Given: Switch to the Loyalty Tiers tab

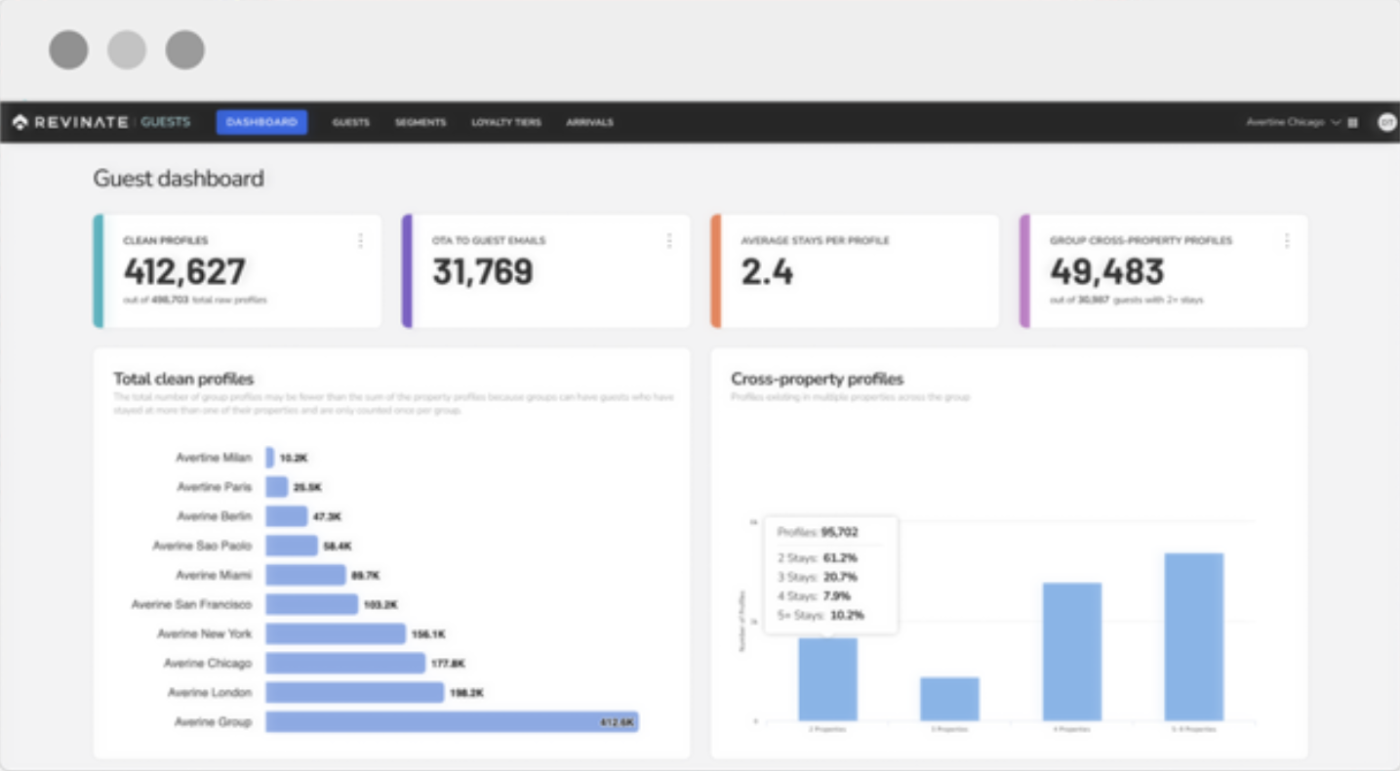Looking at the screenshot, I should 506,122.
